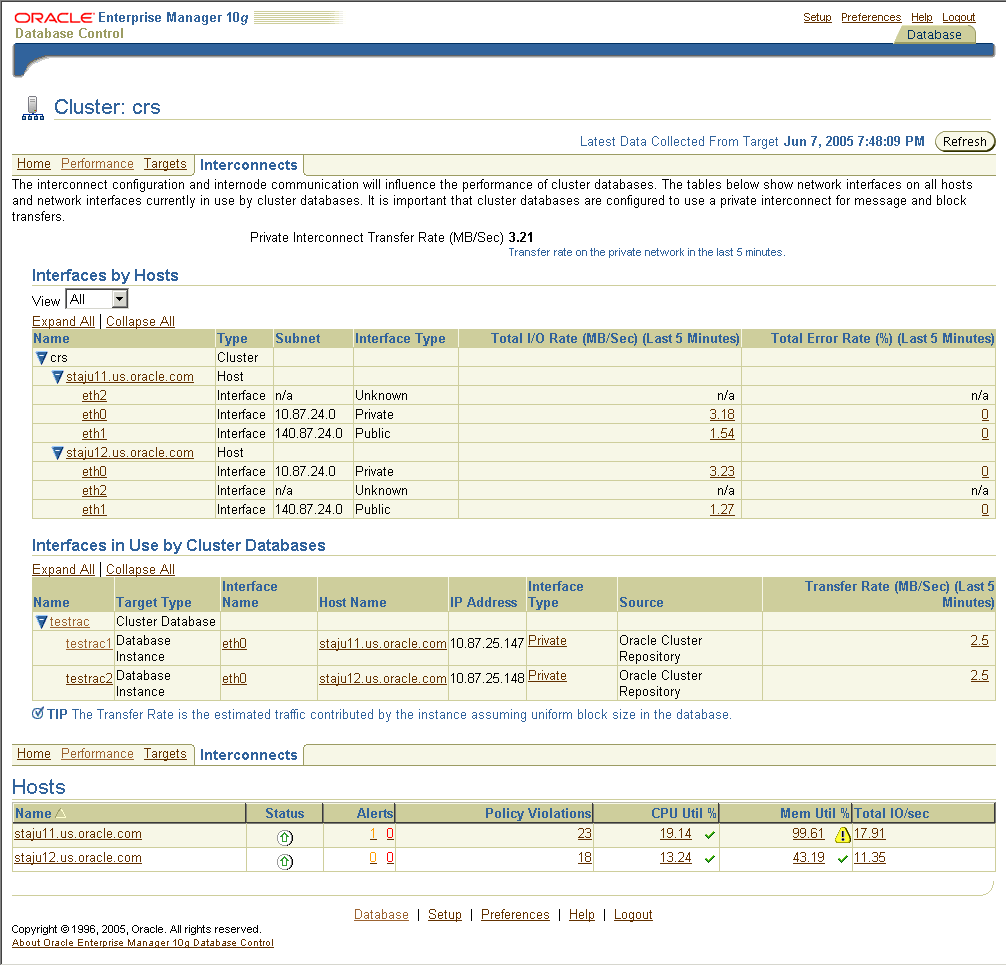Image resolution: width=1006 pixels, height=966 pixels.
Task: Collapse the staju11.us.oracle.com tree node
Action: coord(58,377)
